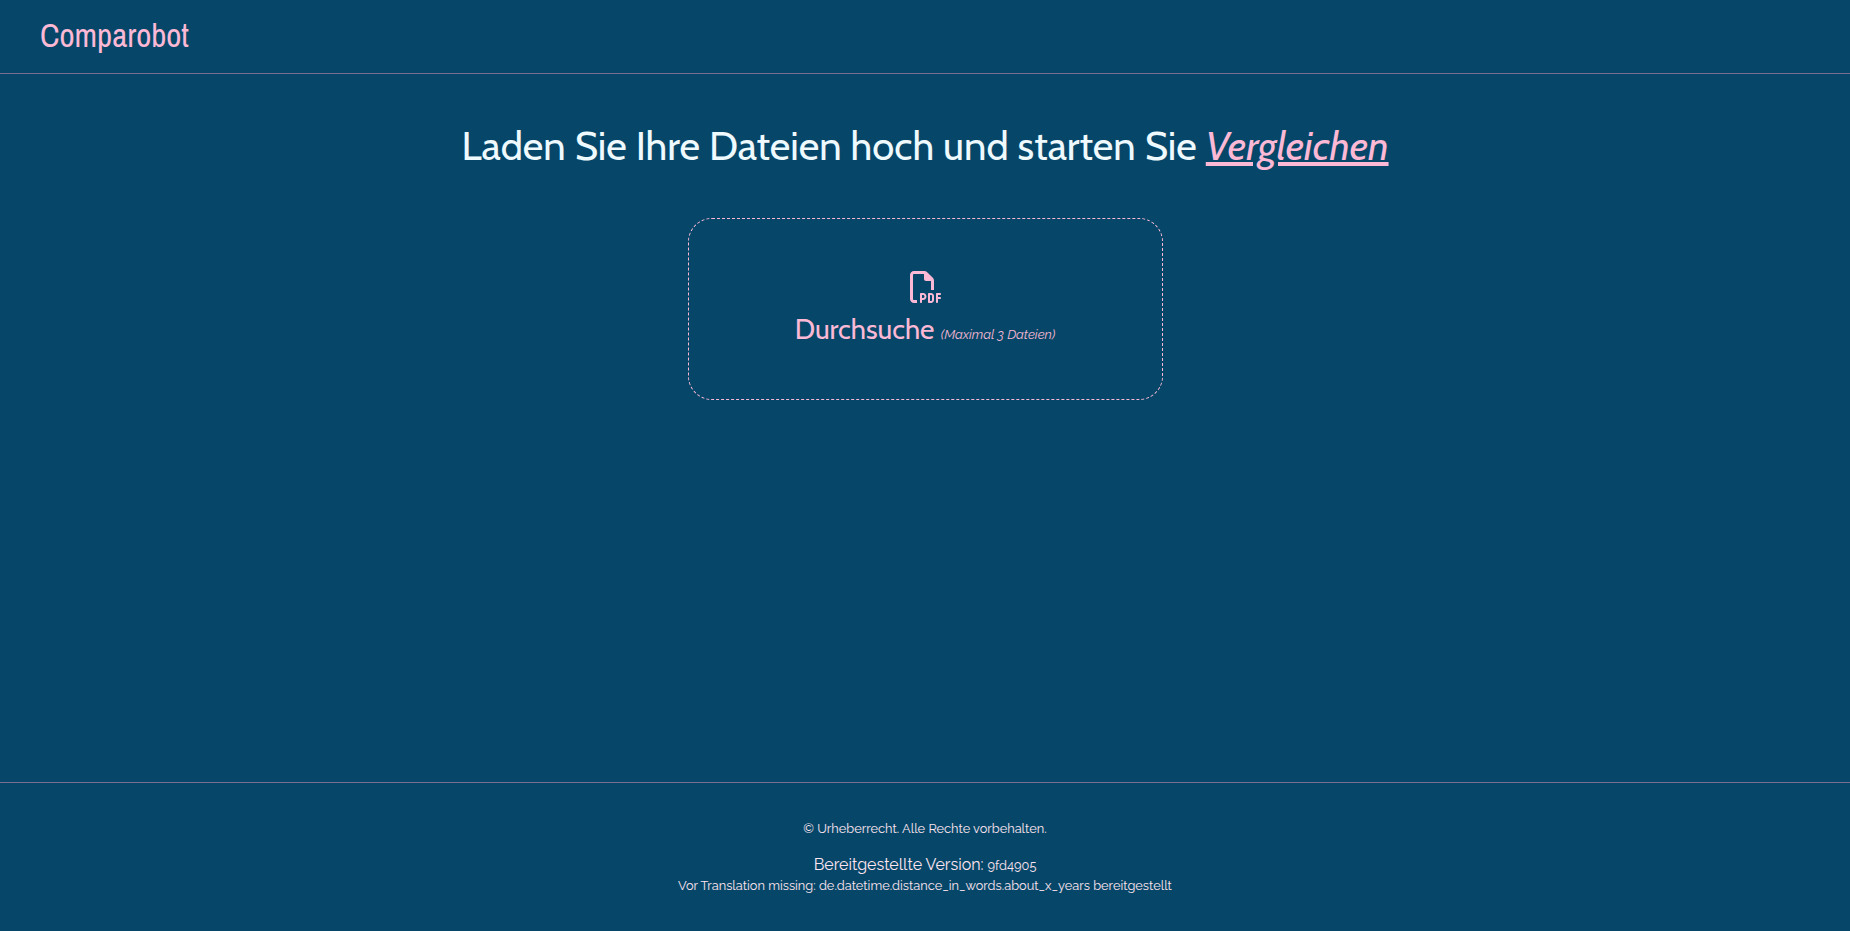
Task: Click the page heading about uploading Dateien
Action: tap(924, 147)
